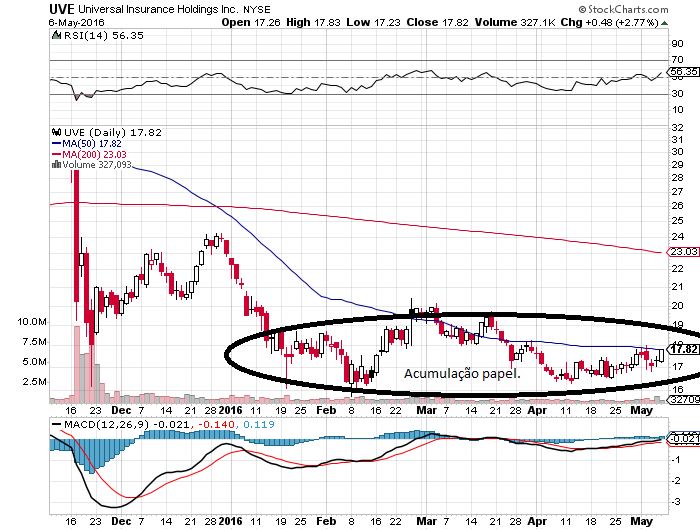This screenshot has height=530, width=700.
Task: Click the UVE ticker symbol in the header
Action: 62,9
